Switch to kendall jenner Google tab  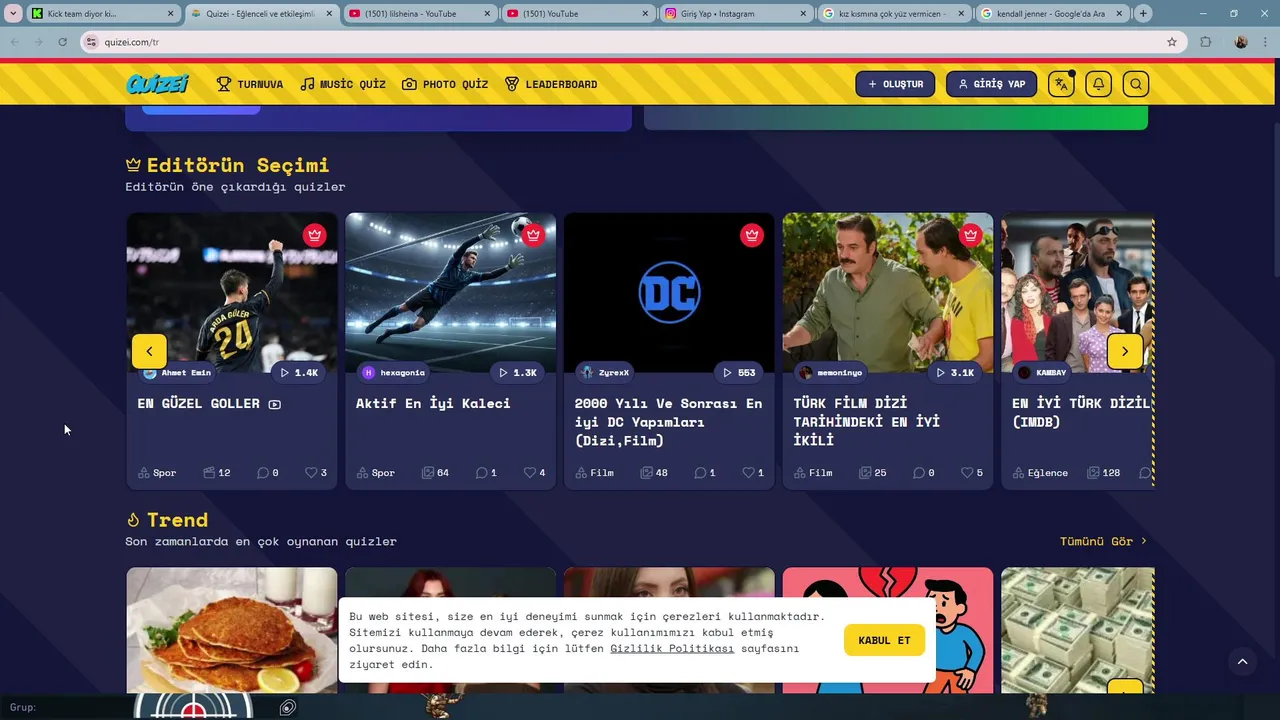point(1051,14)
